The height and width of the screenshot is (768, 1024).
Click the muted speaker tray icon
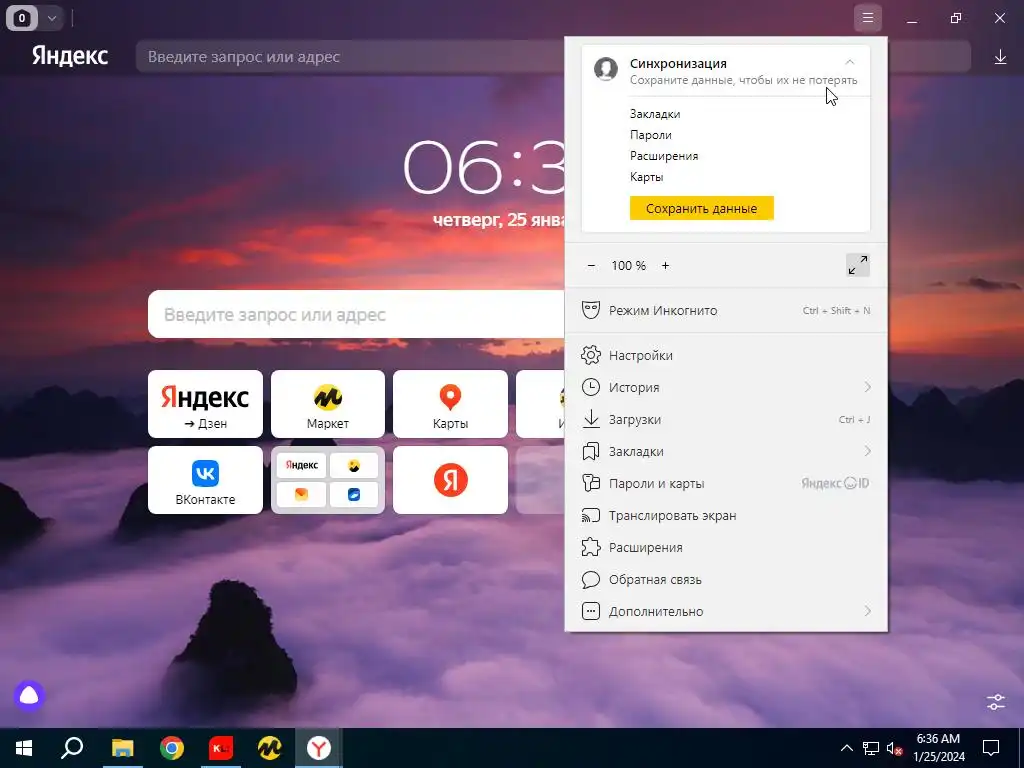[x=894, y=748]
